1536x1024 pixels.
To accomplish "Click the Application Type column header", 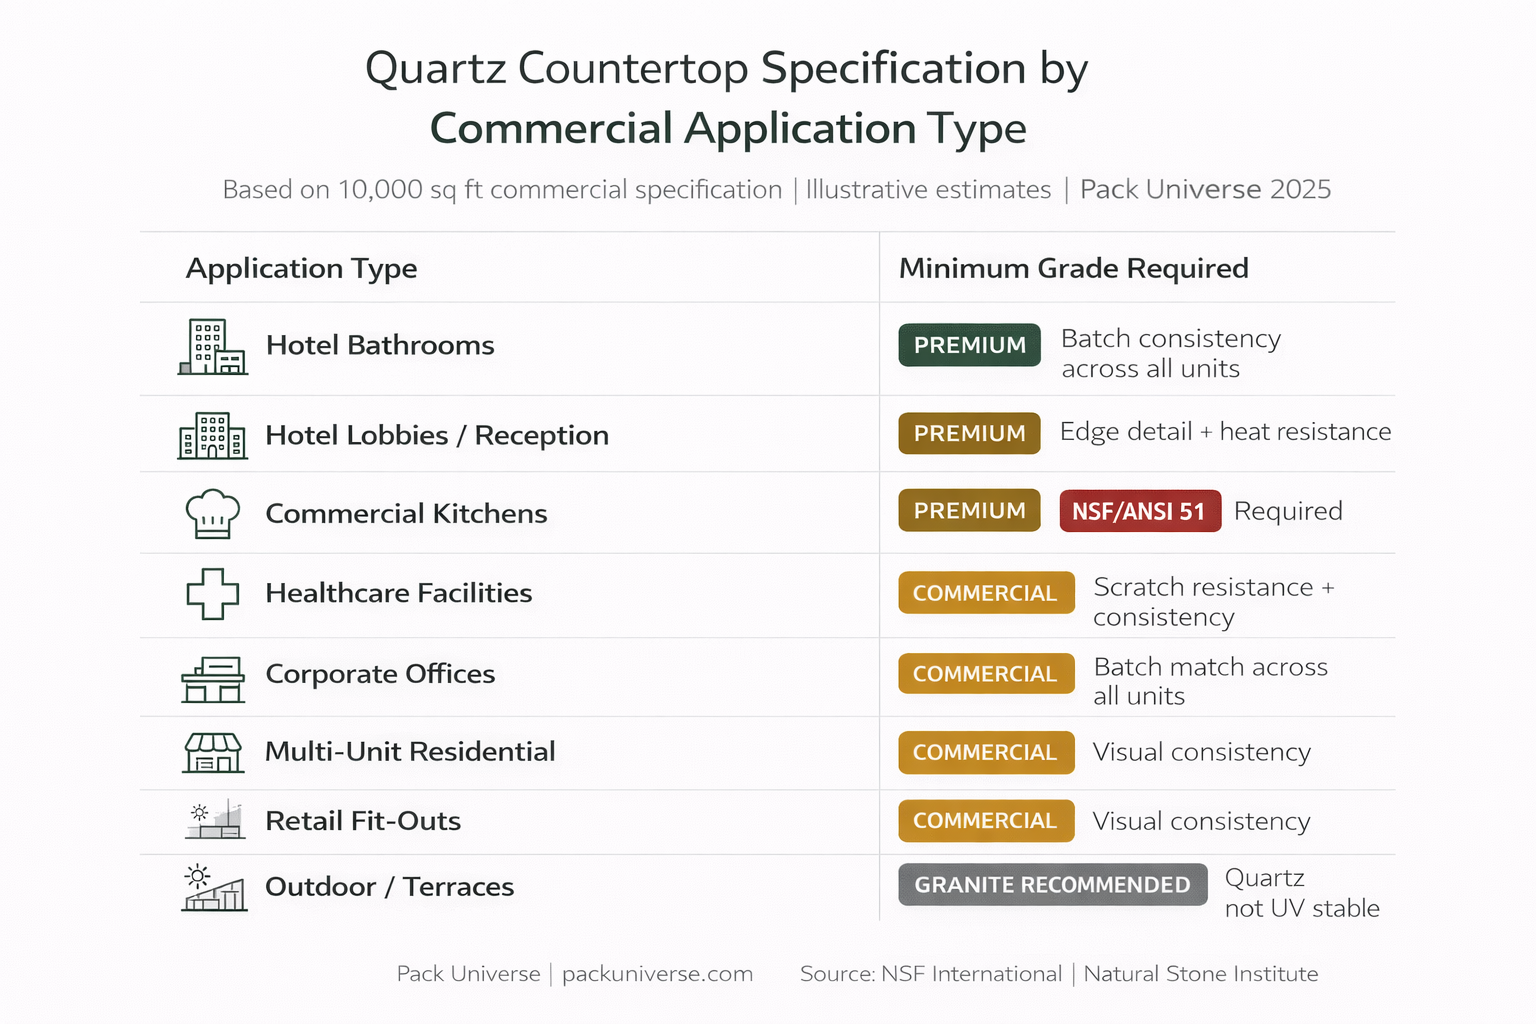I will point(301,268).
